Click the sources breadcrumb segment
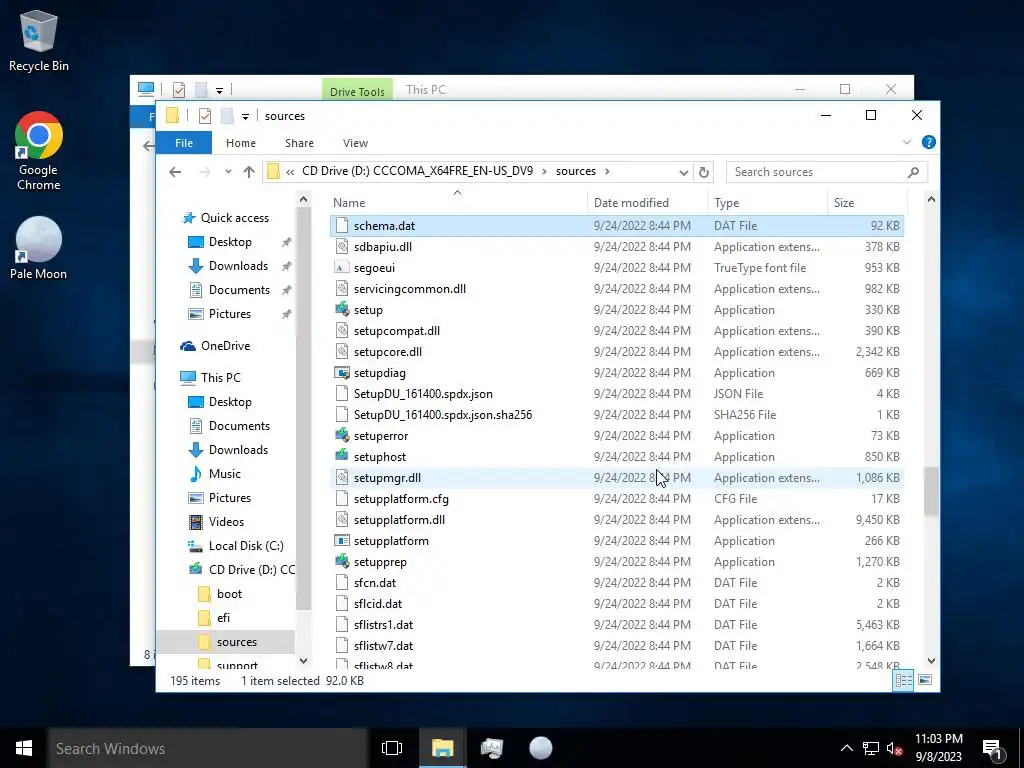 [x=575, y=171]
